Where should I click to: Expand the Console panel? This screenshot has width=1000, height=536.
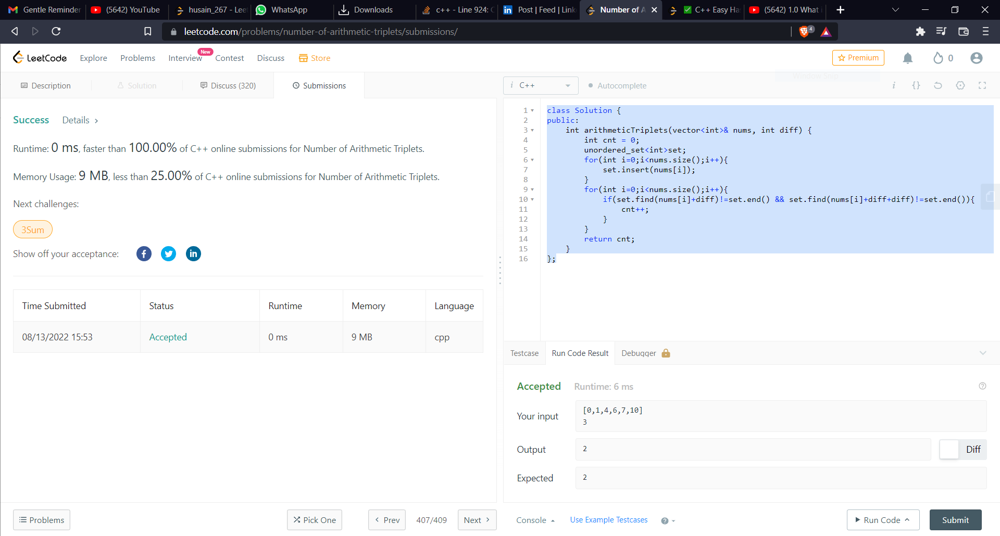535,520
